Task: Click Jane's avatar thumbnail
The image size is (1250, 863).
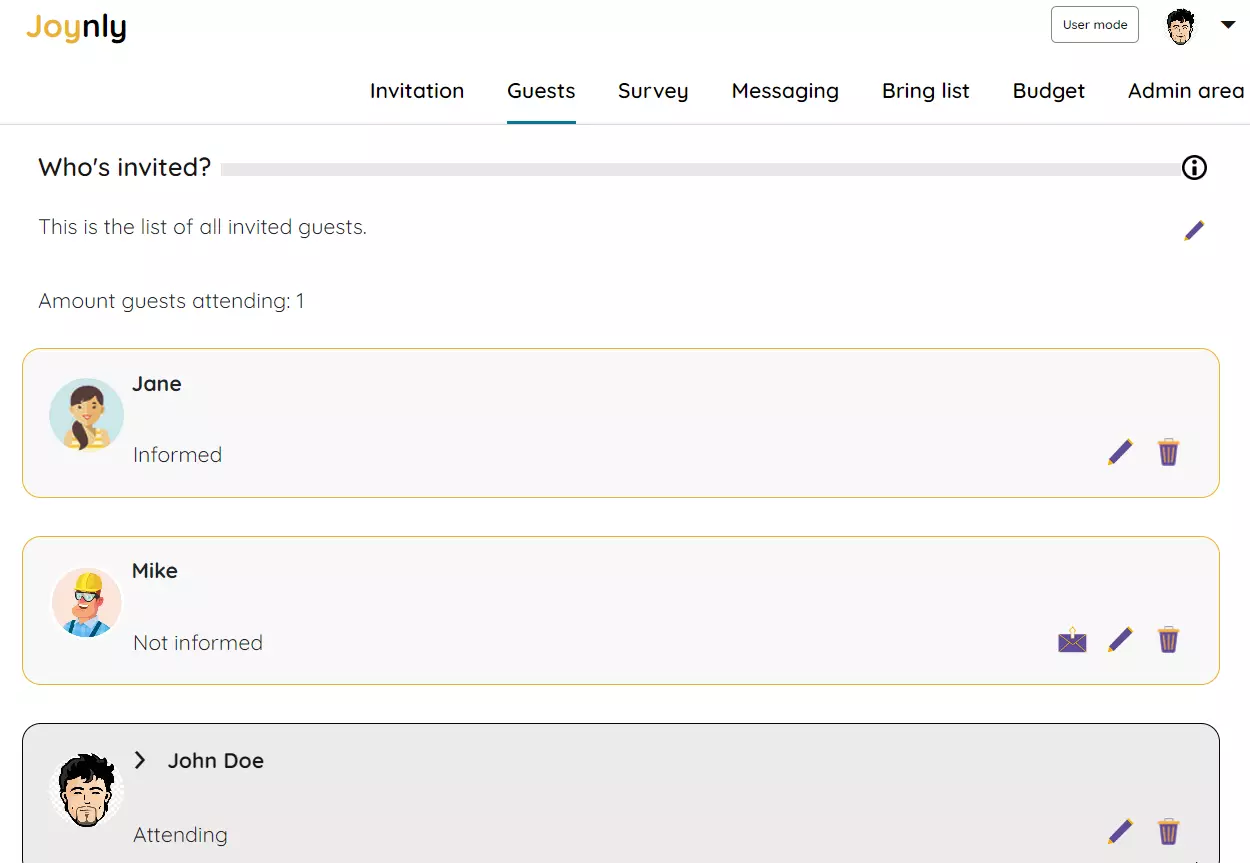Action: 86,414
